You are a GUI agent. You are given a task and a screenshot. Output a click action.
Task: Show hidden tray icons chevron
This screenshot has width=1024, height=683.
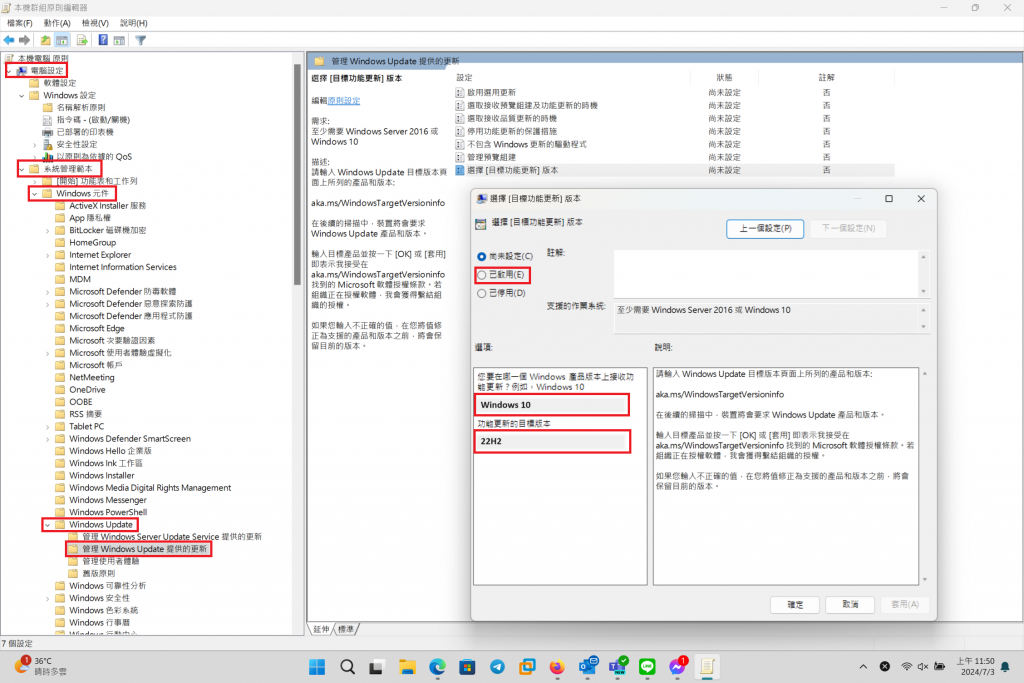click(x=863, y=667)
